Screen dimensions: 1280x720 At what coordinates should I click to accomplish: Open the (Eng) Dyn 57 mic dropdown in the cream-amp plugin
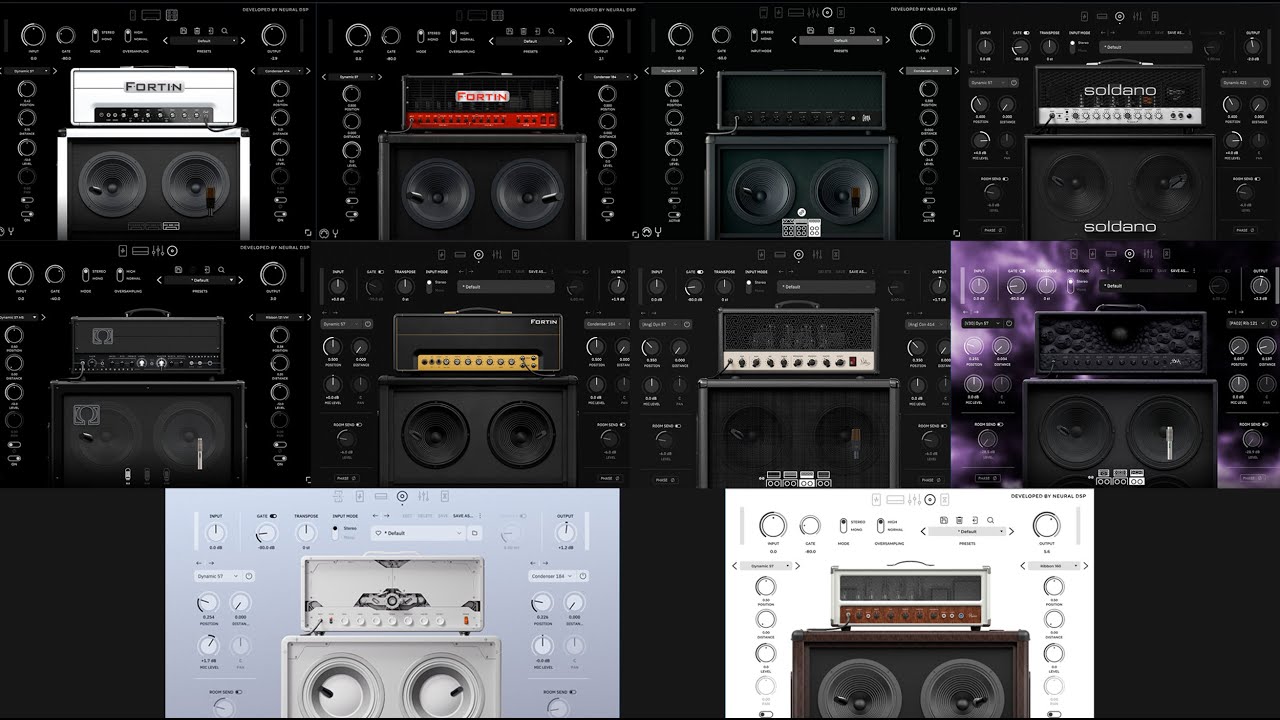(x=660, y=324)
